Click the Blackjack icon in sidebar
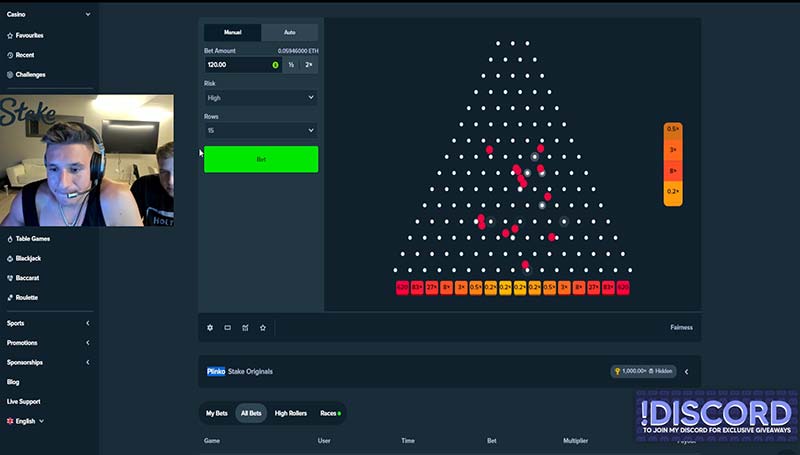Viewport: 800px width, 455px height. click(10, 259)
